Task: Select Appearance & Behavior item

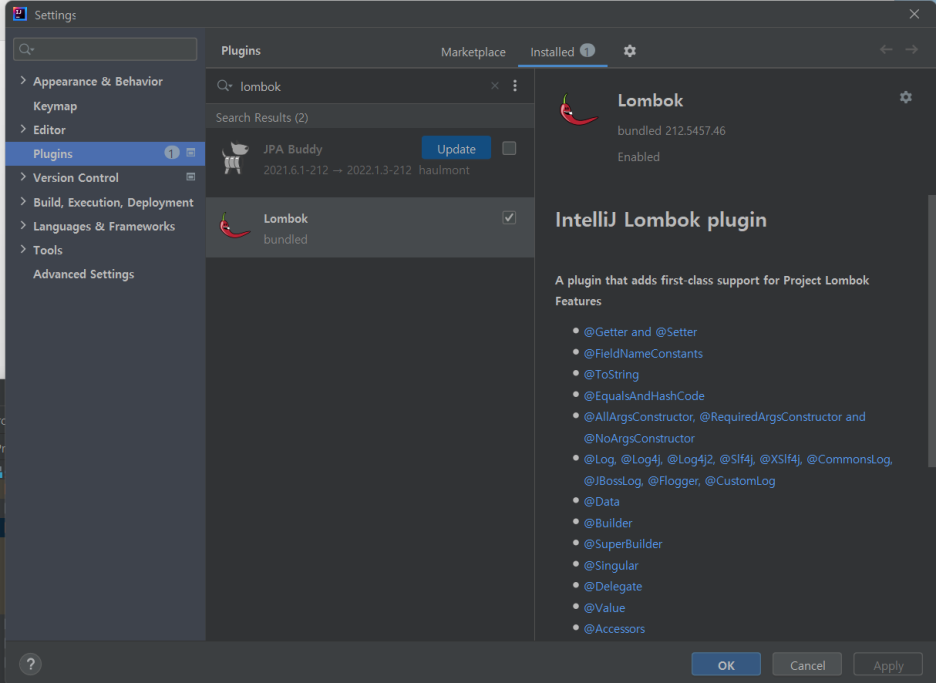Action: point(98,81)
